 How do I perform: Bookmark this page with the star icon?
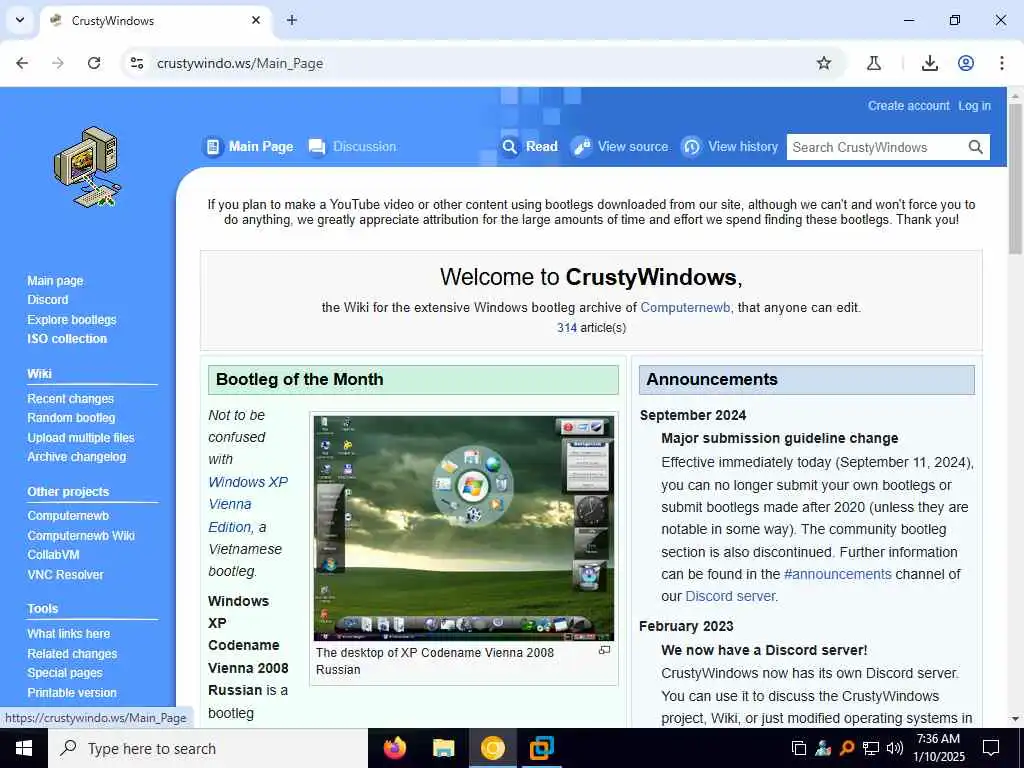(824, 63)
